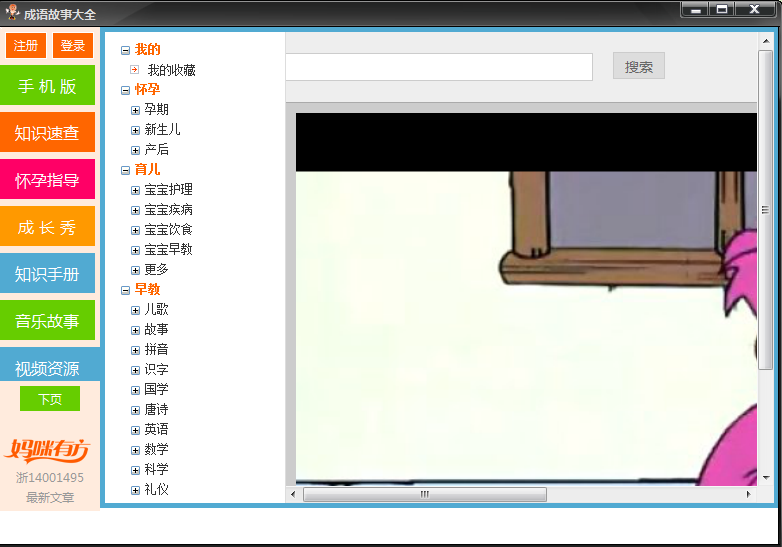
Task: Click the horizontal scrollbar right arrow
Action: [749, 495]
